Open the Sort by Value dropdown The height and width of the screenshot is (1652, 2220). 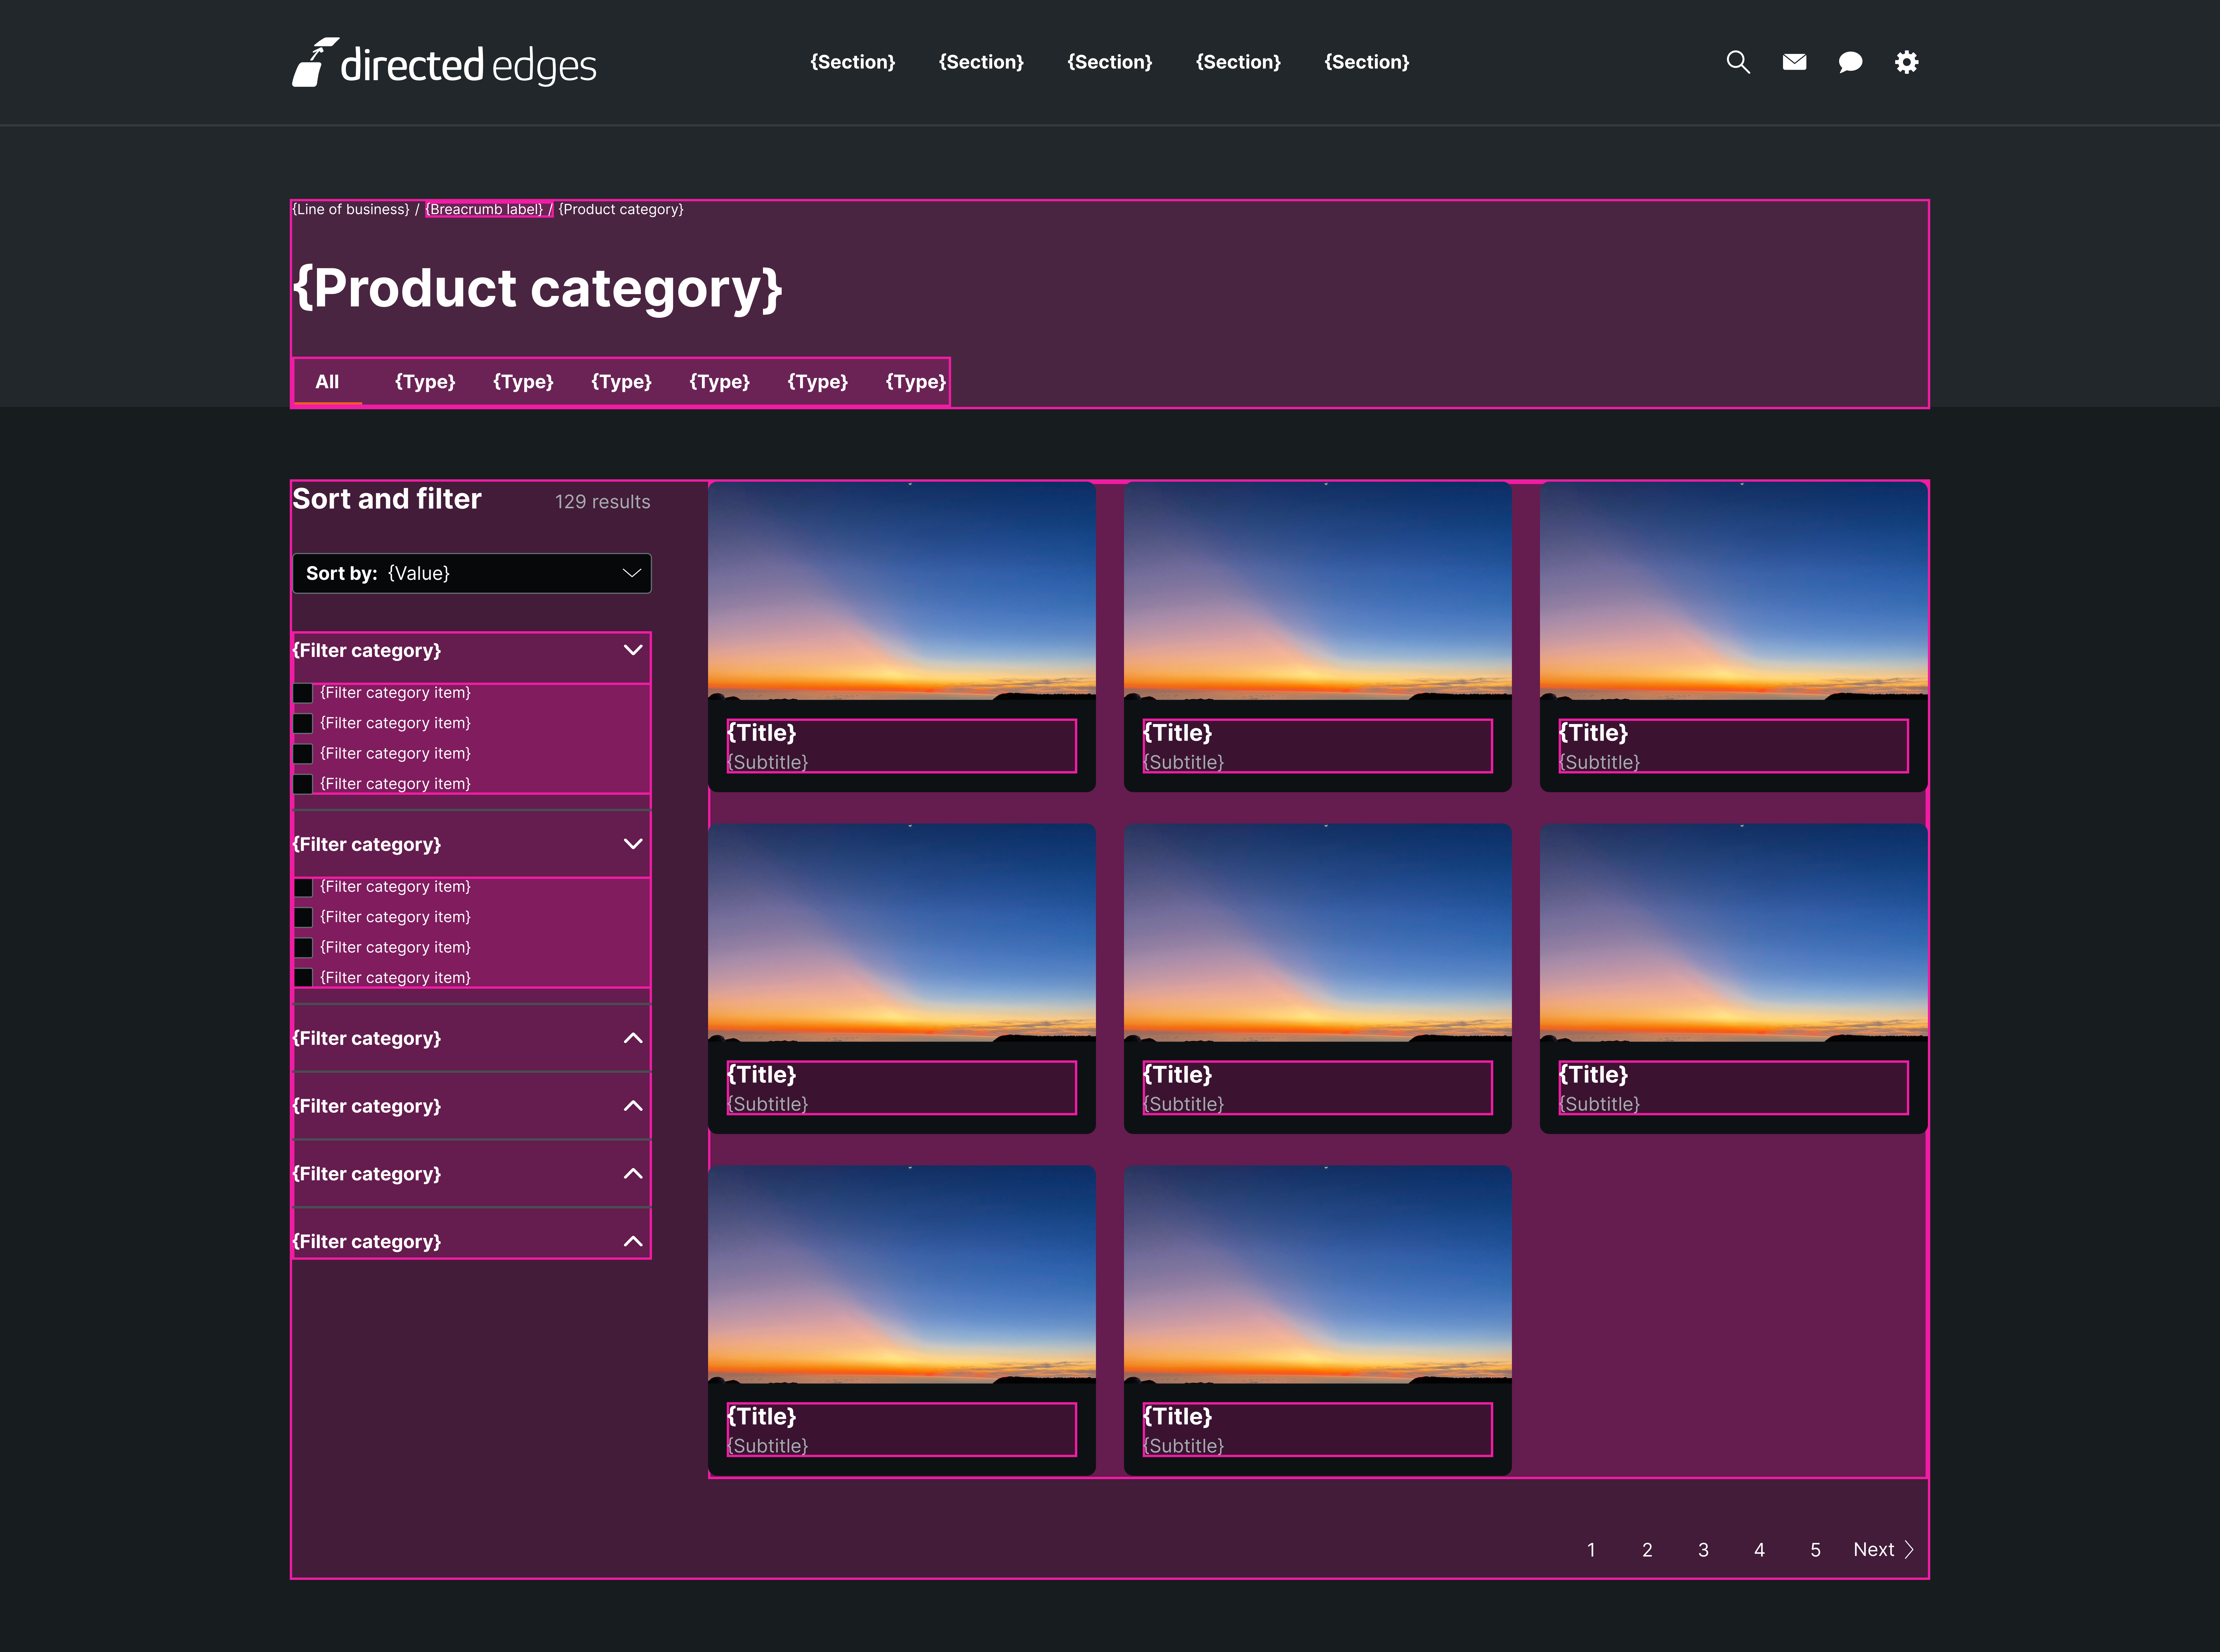[471, 573]
